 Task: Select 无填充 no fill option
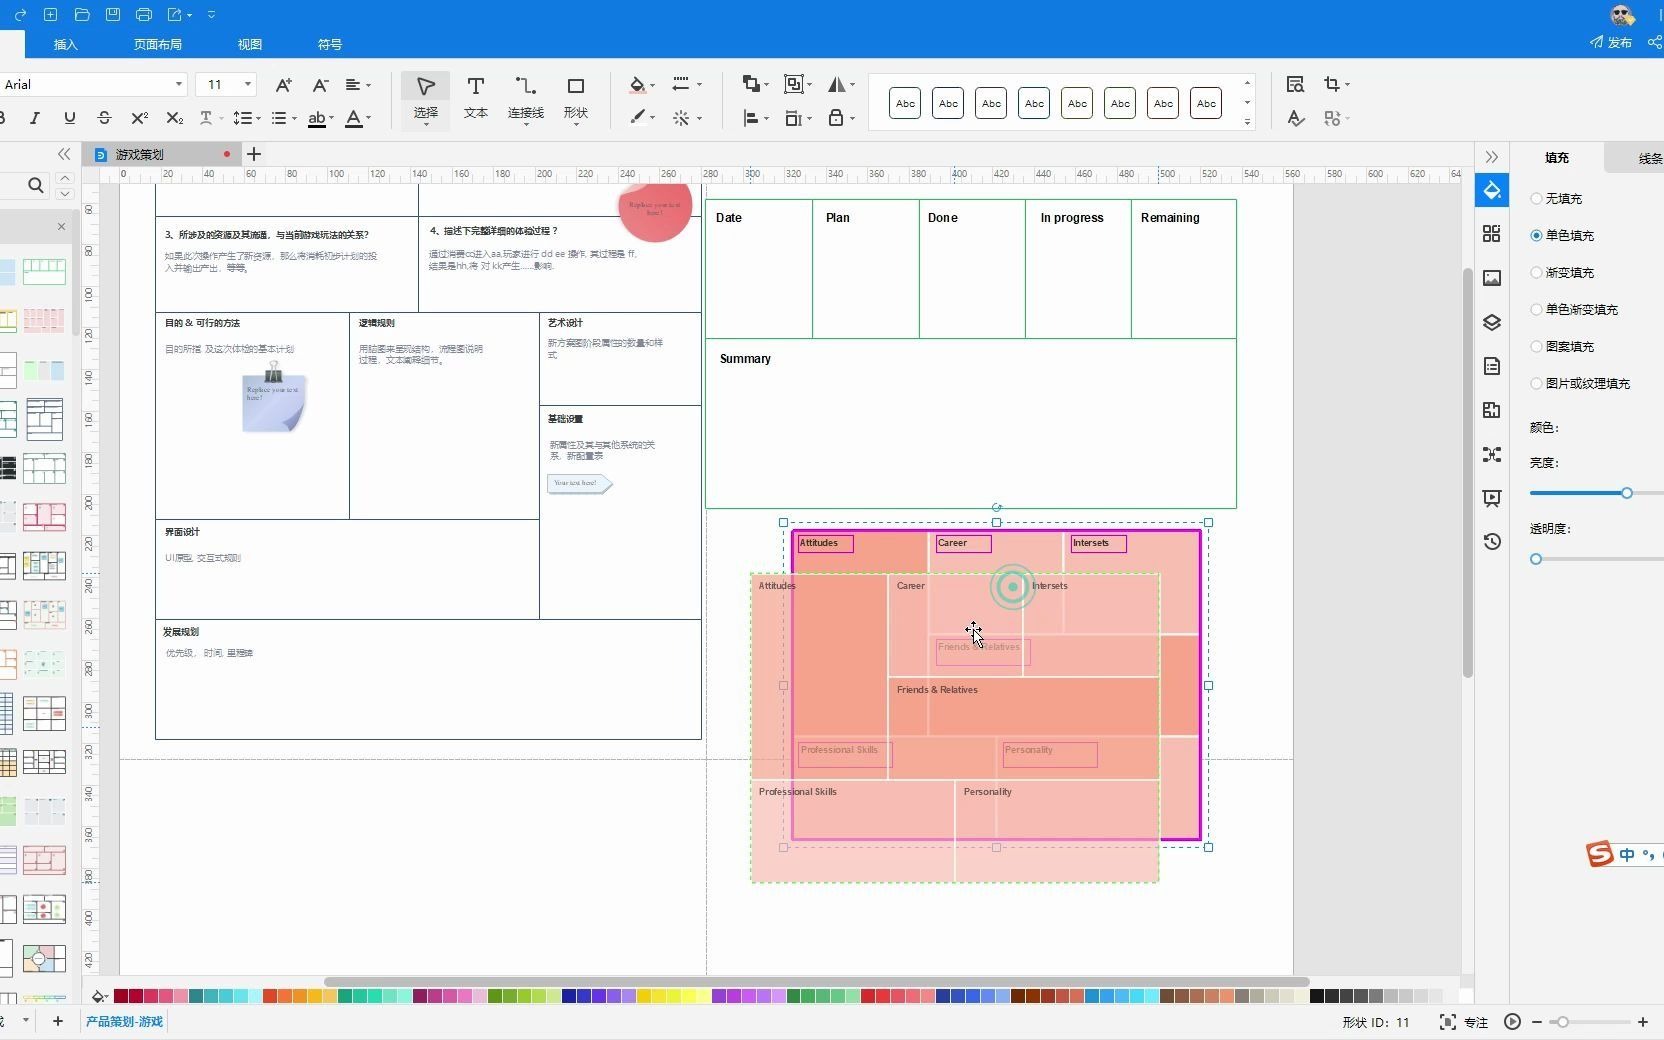1556,199
